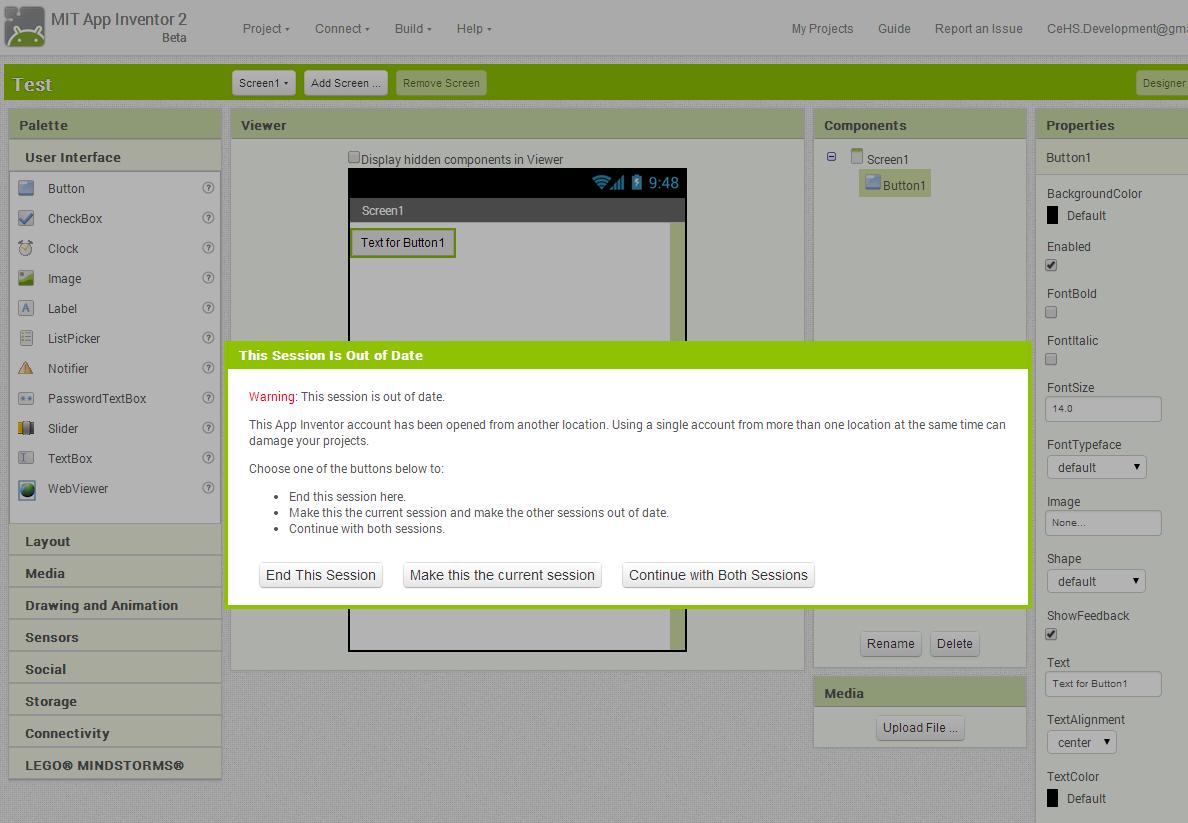Screen dimensions: 1188x823
Task: Toggle the ShowFeedback checkbox
Action: [x=1052, y=634]
